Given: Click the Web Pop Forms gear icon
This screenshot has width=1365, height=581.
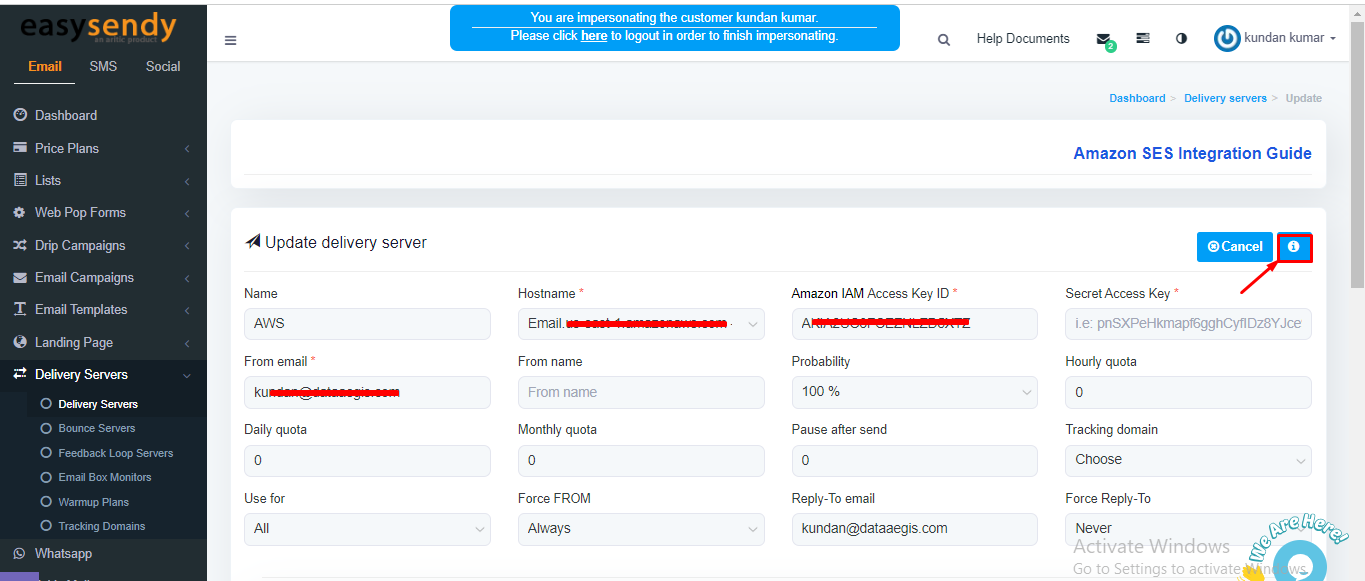Looking at the screenshot, I should (20, 213).
